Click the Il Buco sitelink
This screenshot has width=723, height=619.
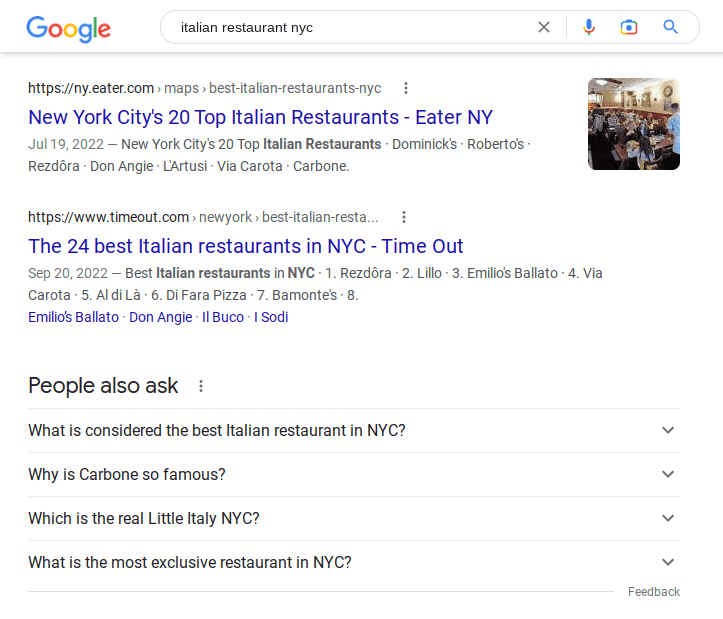(223, 317)
